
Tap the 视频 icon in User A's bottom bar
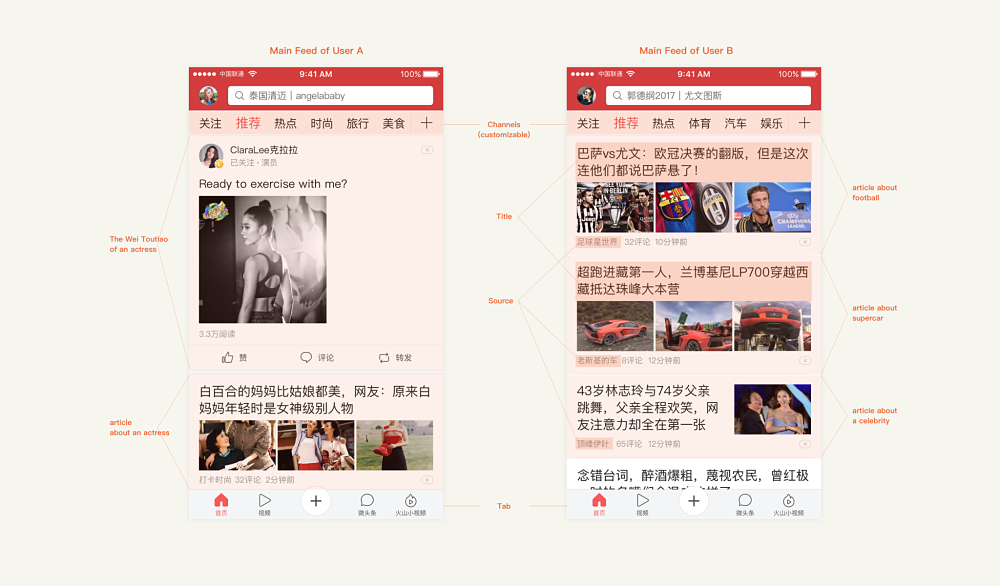point(265,504)
